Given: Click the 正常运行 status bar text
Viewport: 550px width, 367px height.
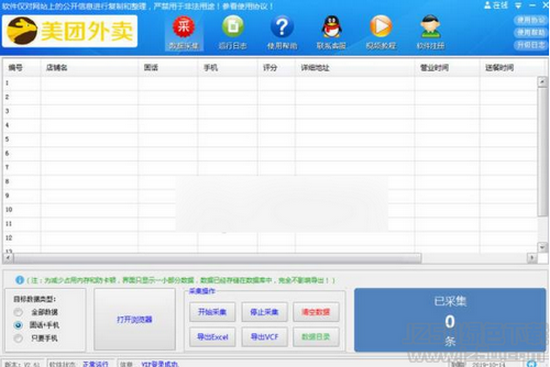Looking at the screenshot, I should pos(95,364).
